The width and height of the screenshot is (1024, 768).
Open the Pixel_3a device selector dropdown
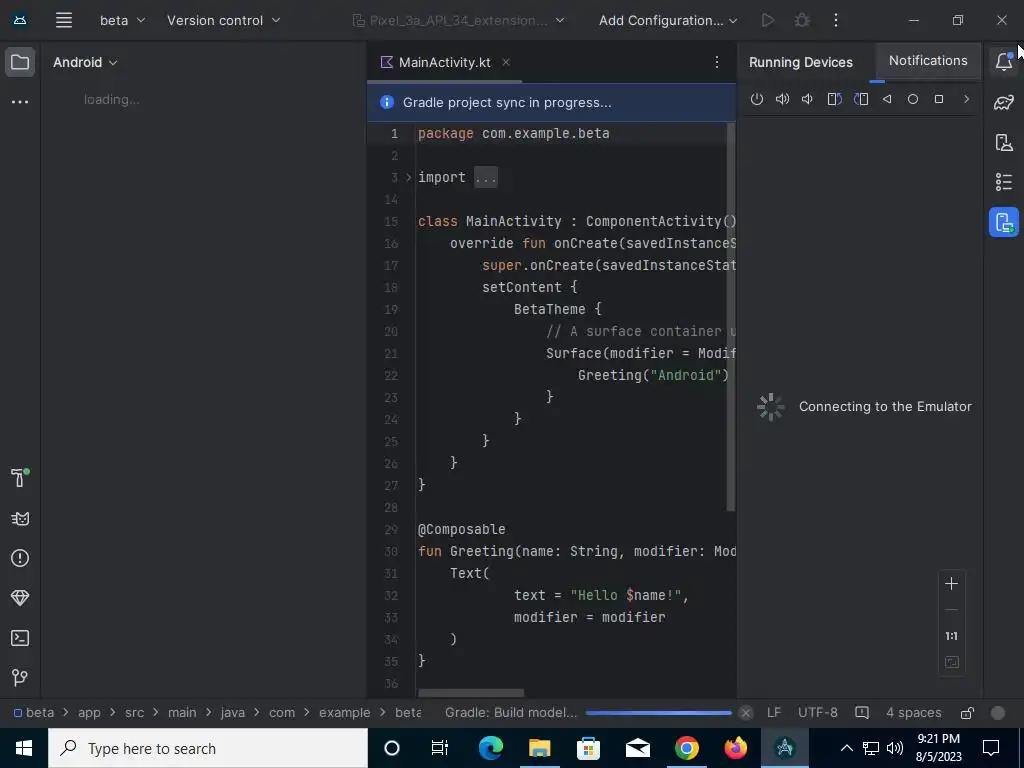pyautogui.click(x=458, y=20)
